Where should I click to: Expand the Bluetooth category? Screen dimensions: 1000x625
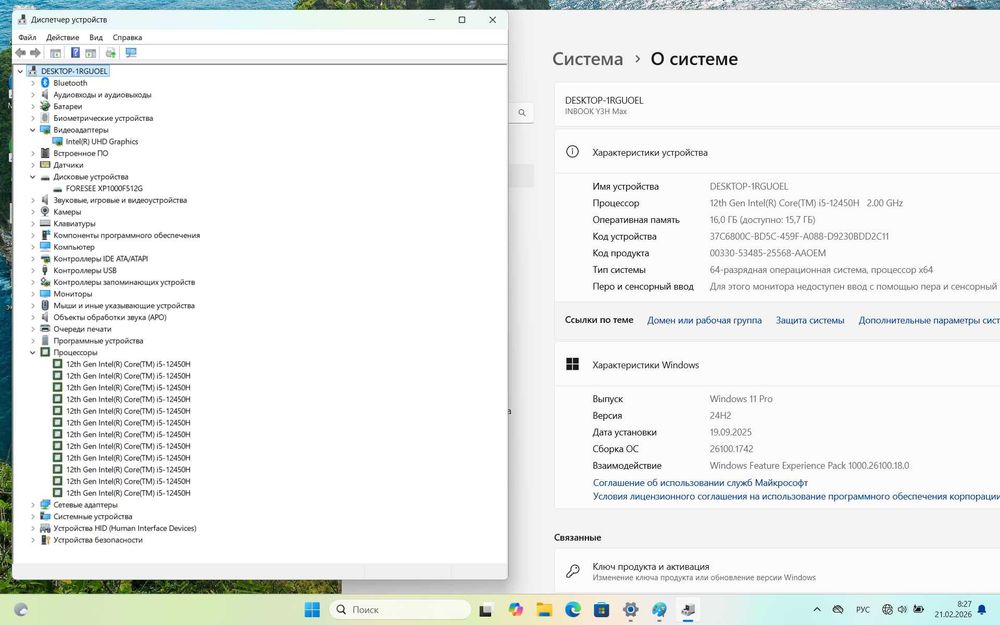coord(33,83)
